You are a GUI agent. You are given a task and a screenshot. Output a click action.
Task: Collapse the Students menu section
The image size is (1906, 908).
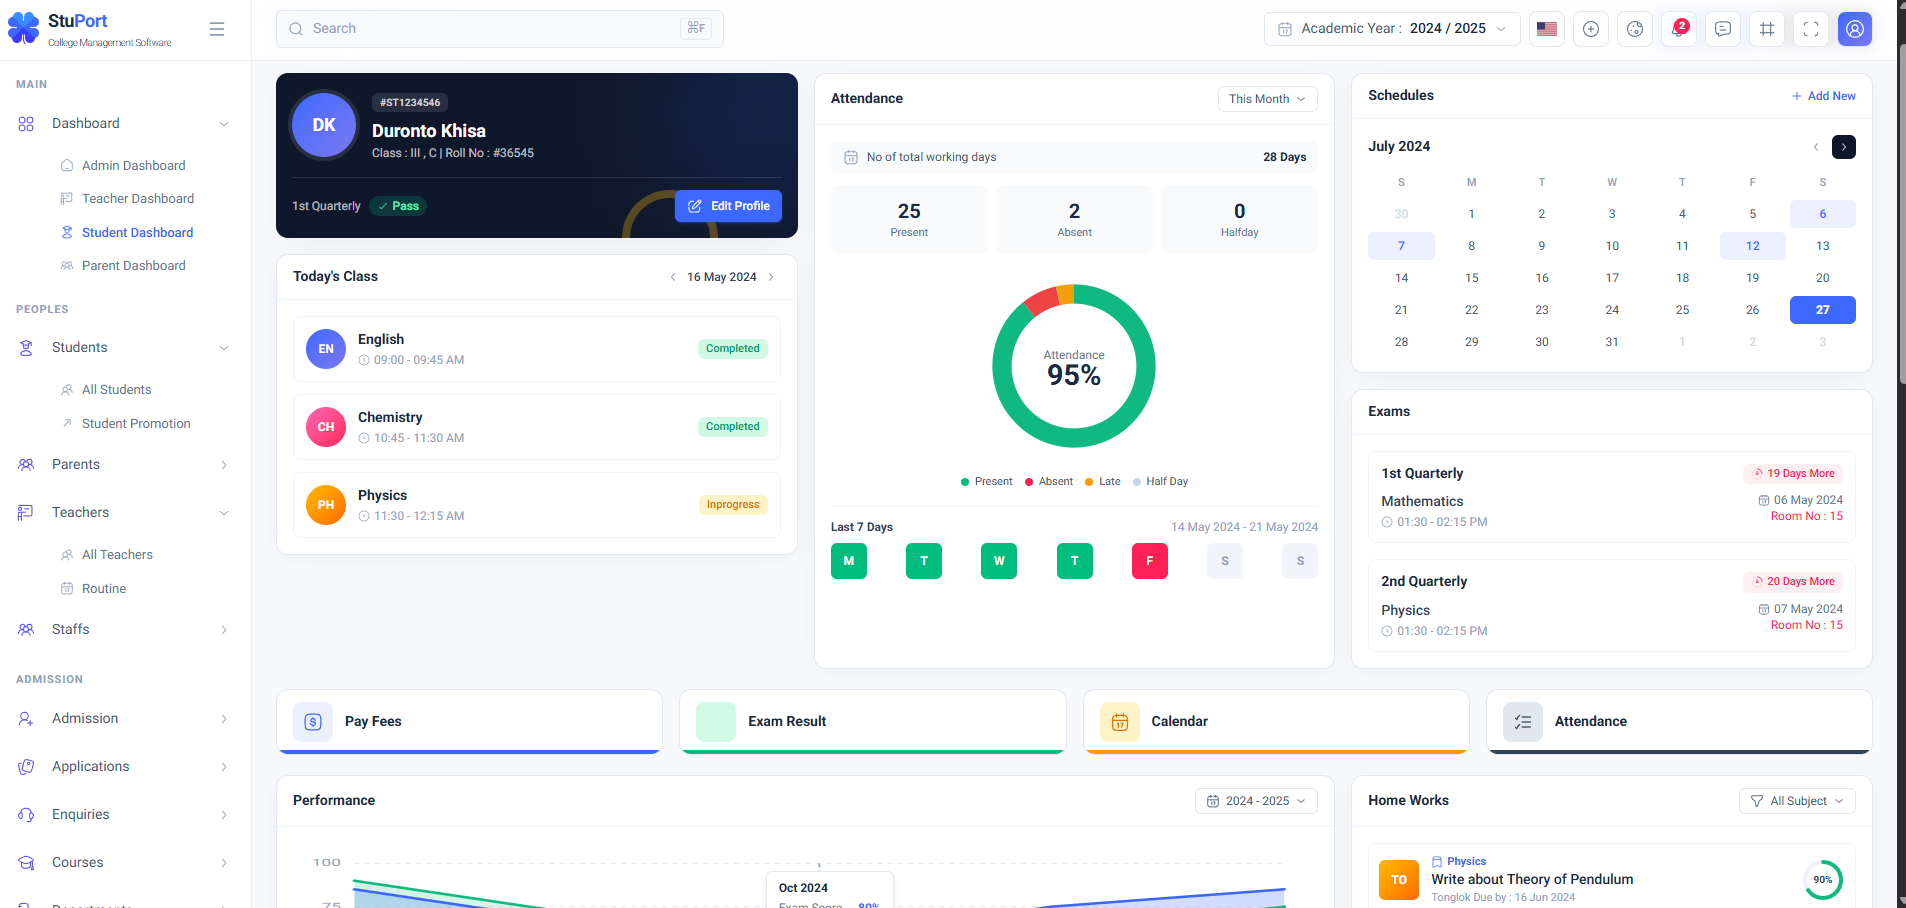click(x=124, y=348)
